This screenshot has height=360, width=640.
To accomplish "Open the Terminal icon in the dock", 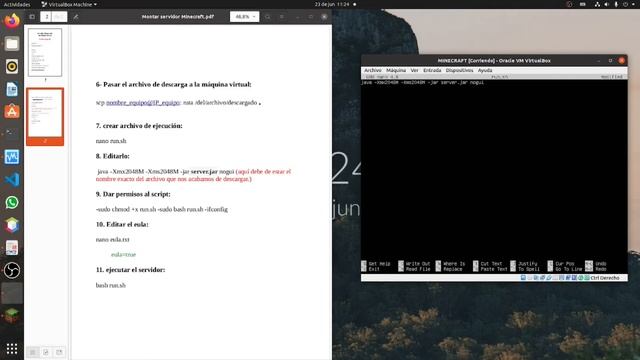I will [x=12, y=134].
